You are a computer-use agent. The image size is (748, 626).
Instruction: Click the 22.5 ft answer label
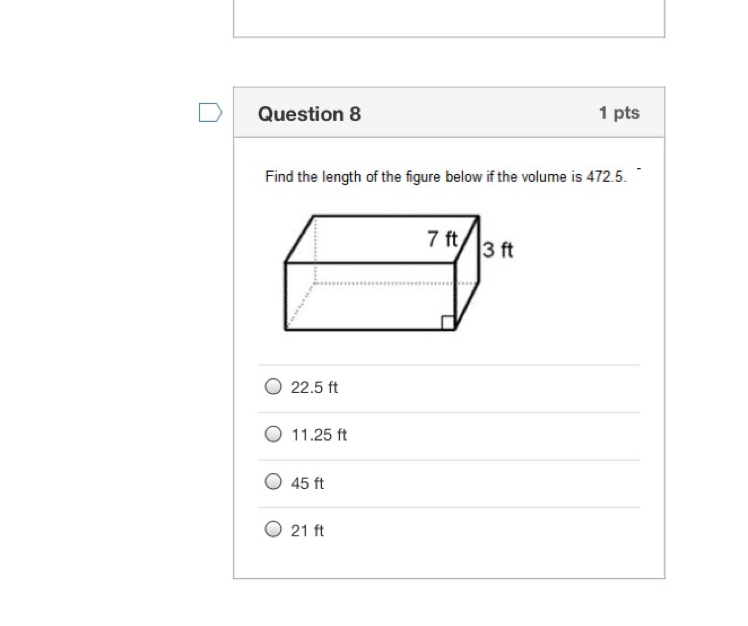click(x=314, y=387)
